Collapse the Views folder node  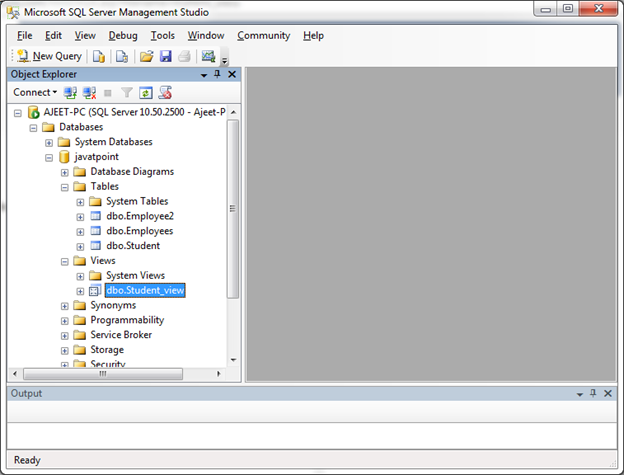(64, 262)
